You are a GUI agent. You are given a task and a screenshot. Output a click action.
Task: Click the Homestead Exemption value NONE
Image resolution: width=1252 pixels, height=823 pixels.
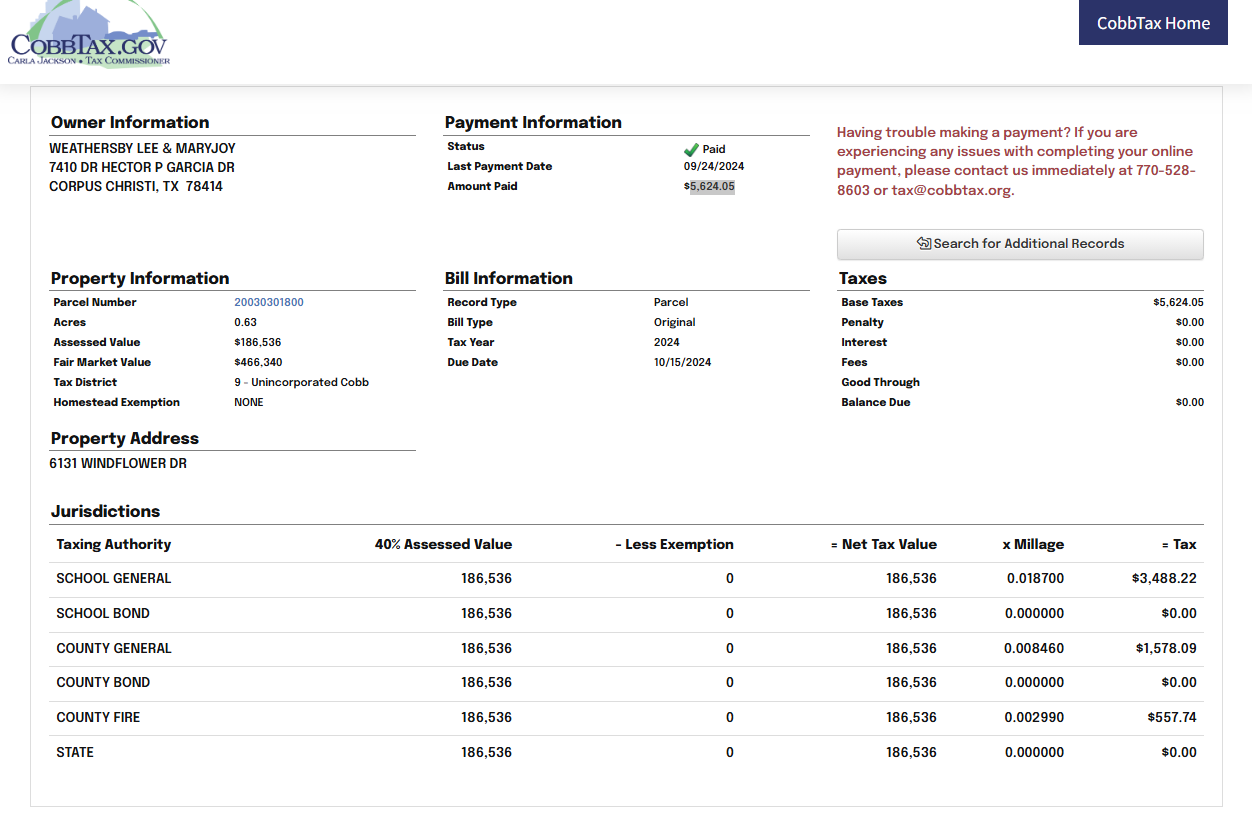point(249,402)
